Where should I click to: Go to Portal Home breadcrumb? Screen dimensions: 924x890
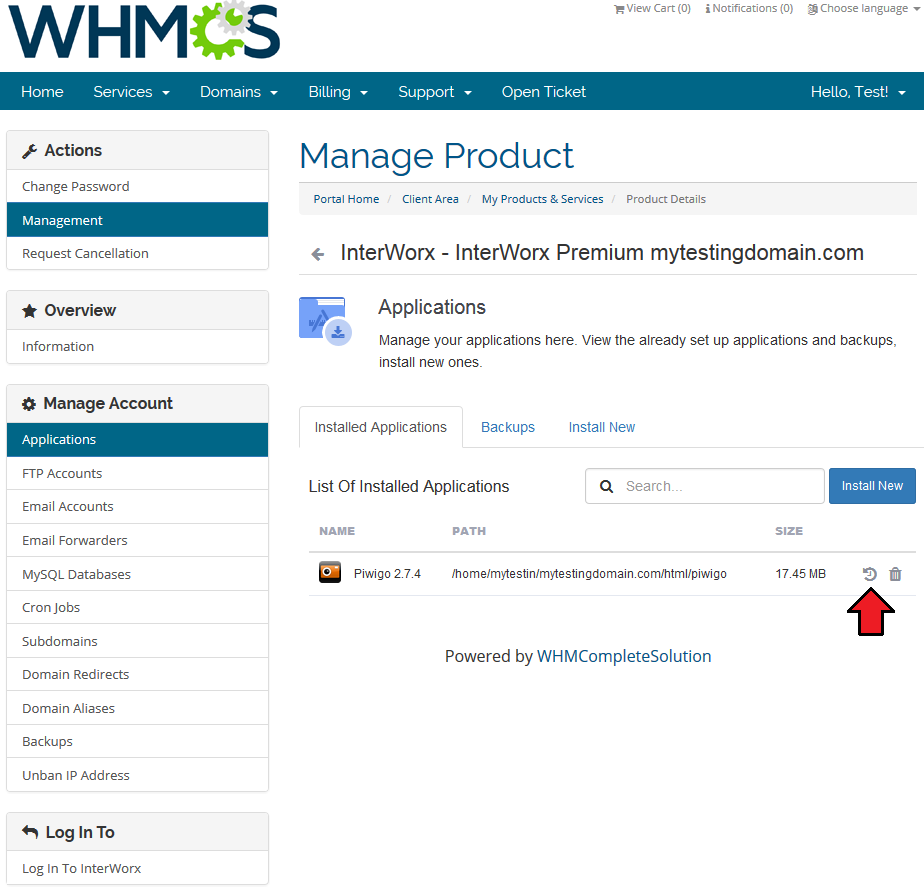(346, 199)
